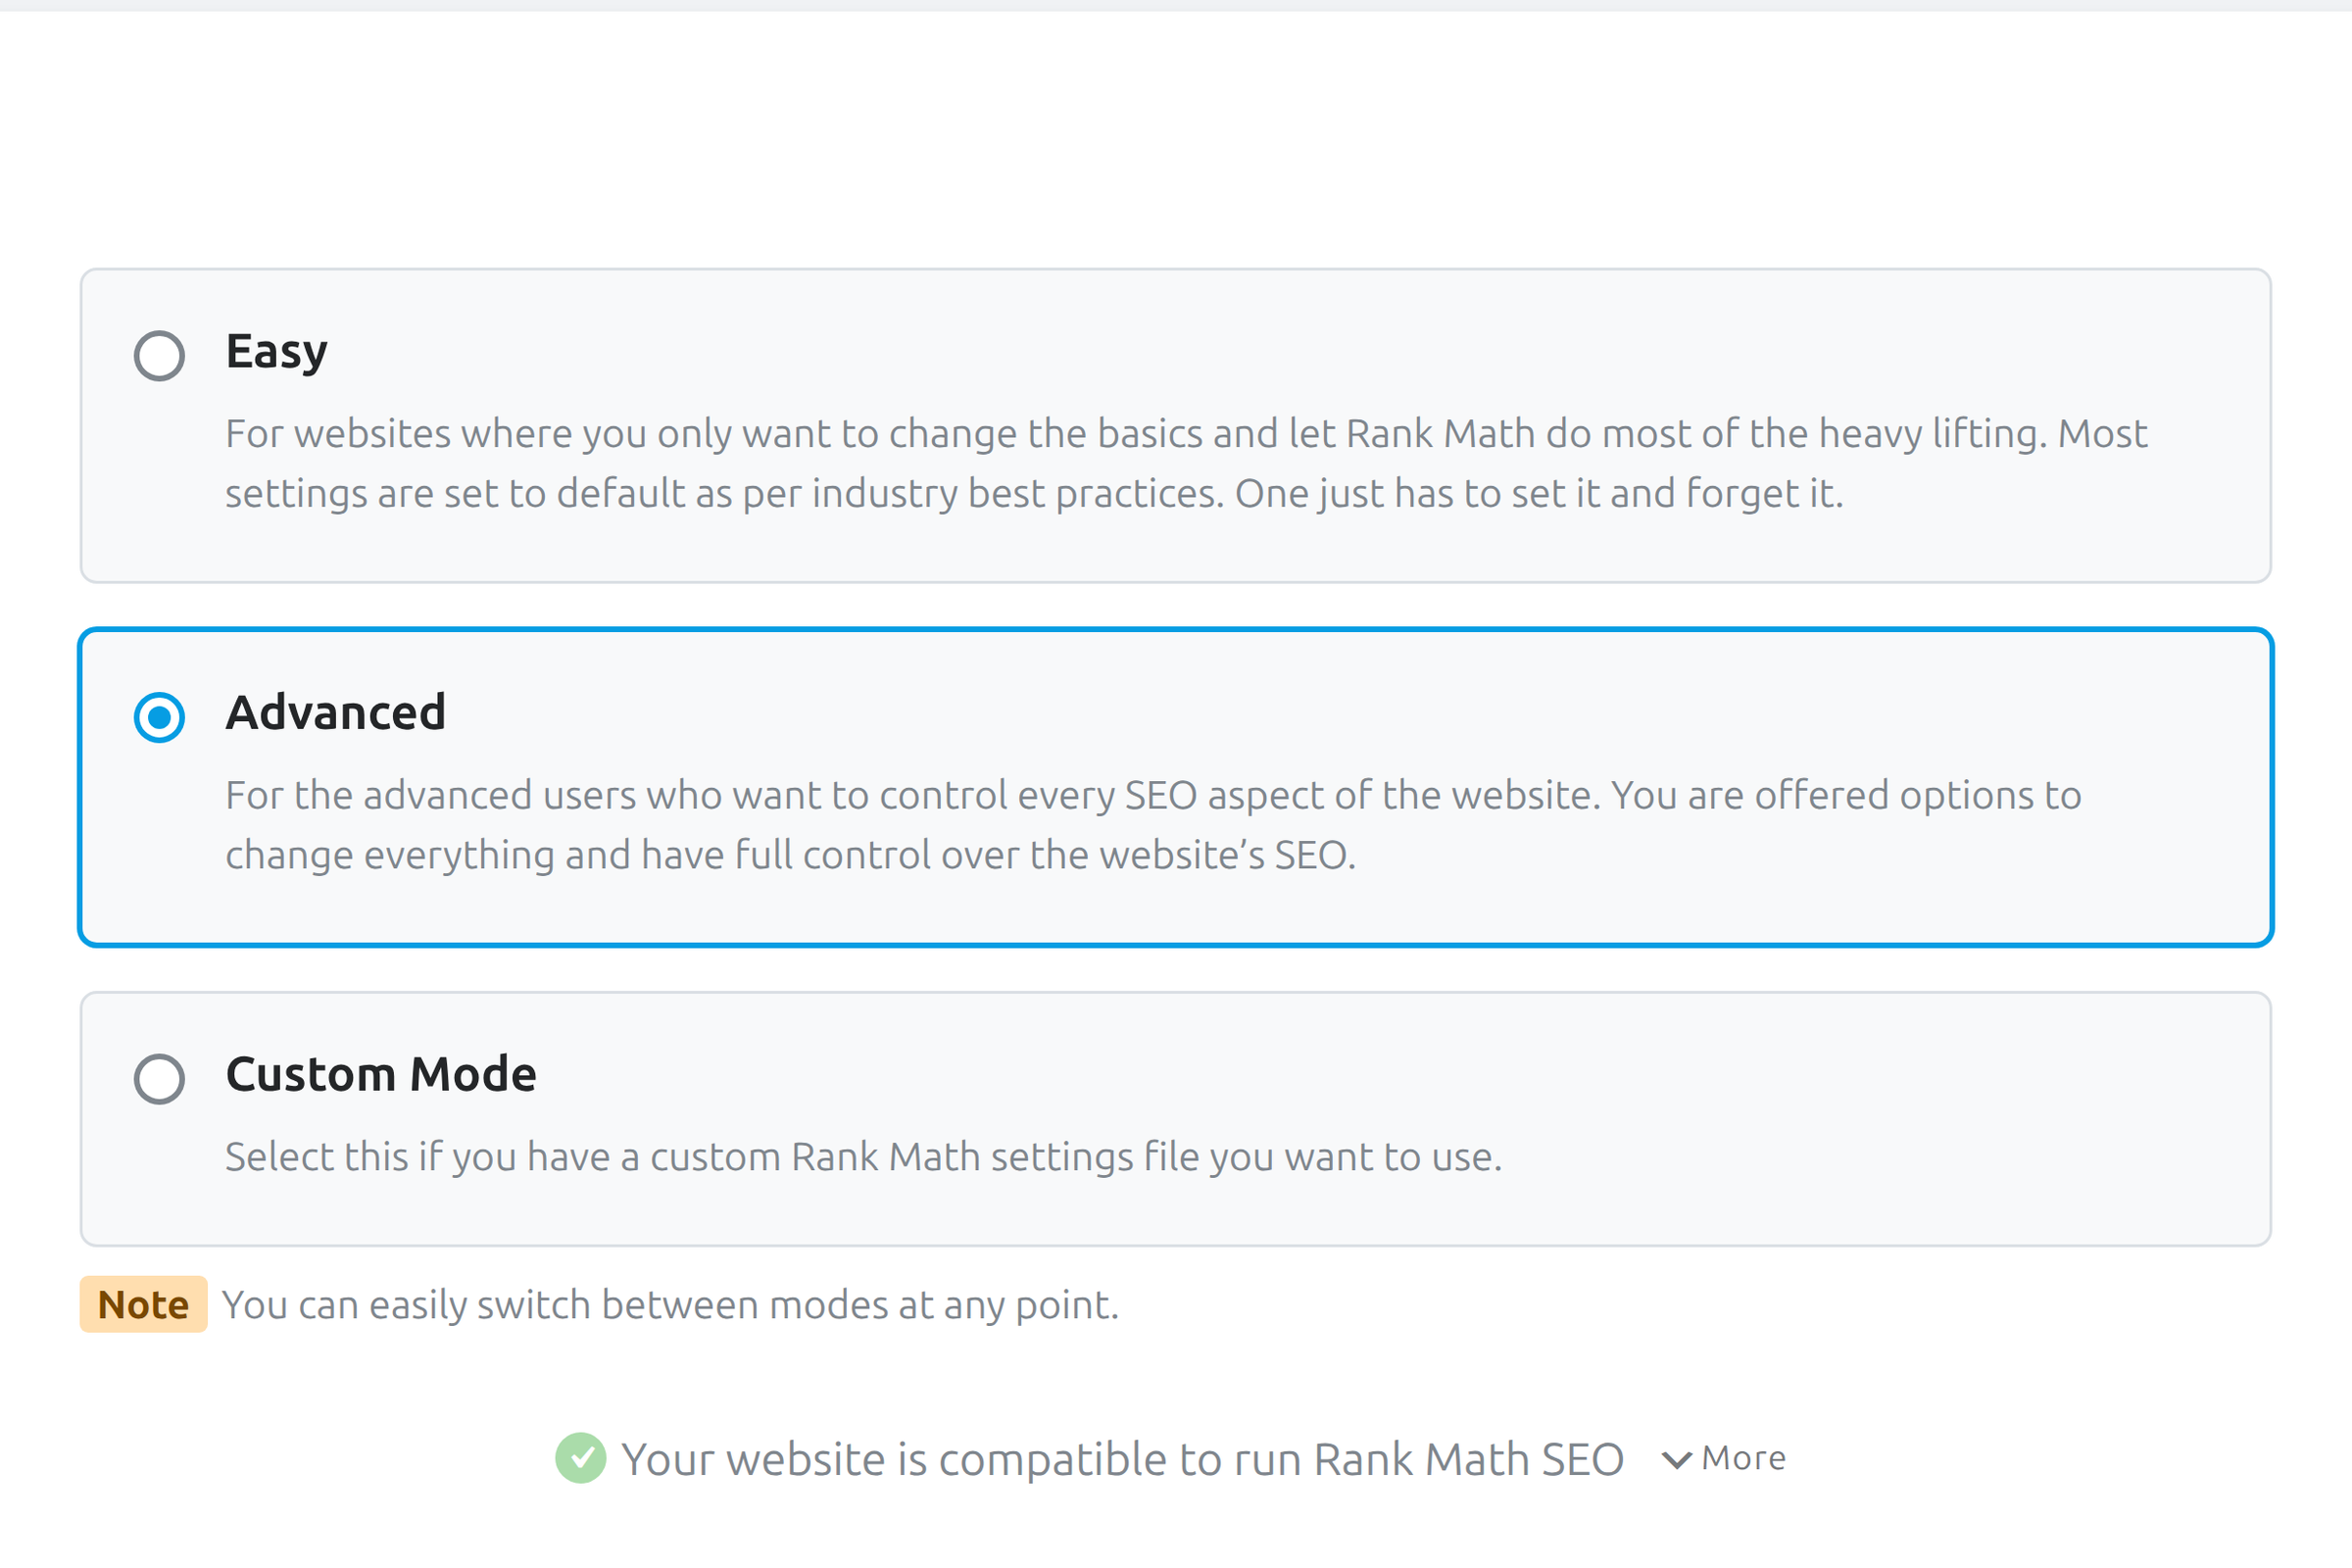The width and height of the screenshot is (2352, 1568).
Task: Click the Advanced mode description text
Action: click(1153, 825)
